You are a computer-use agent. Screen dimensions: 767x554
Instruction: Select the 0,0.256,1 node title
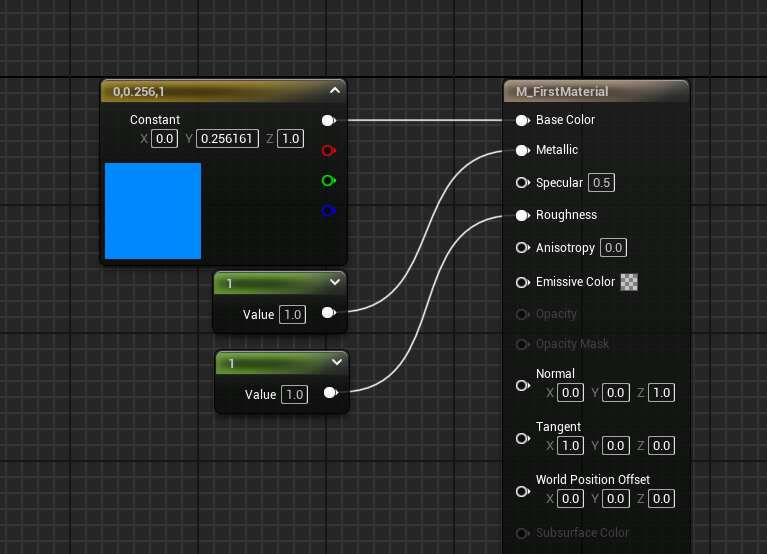[x=138, y=92]
